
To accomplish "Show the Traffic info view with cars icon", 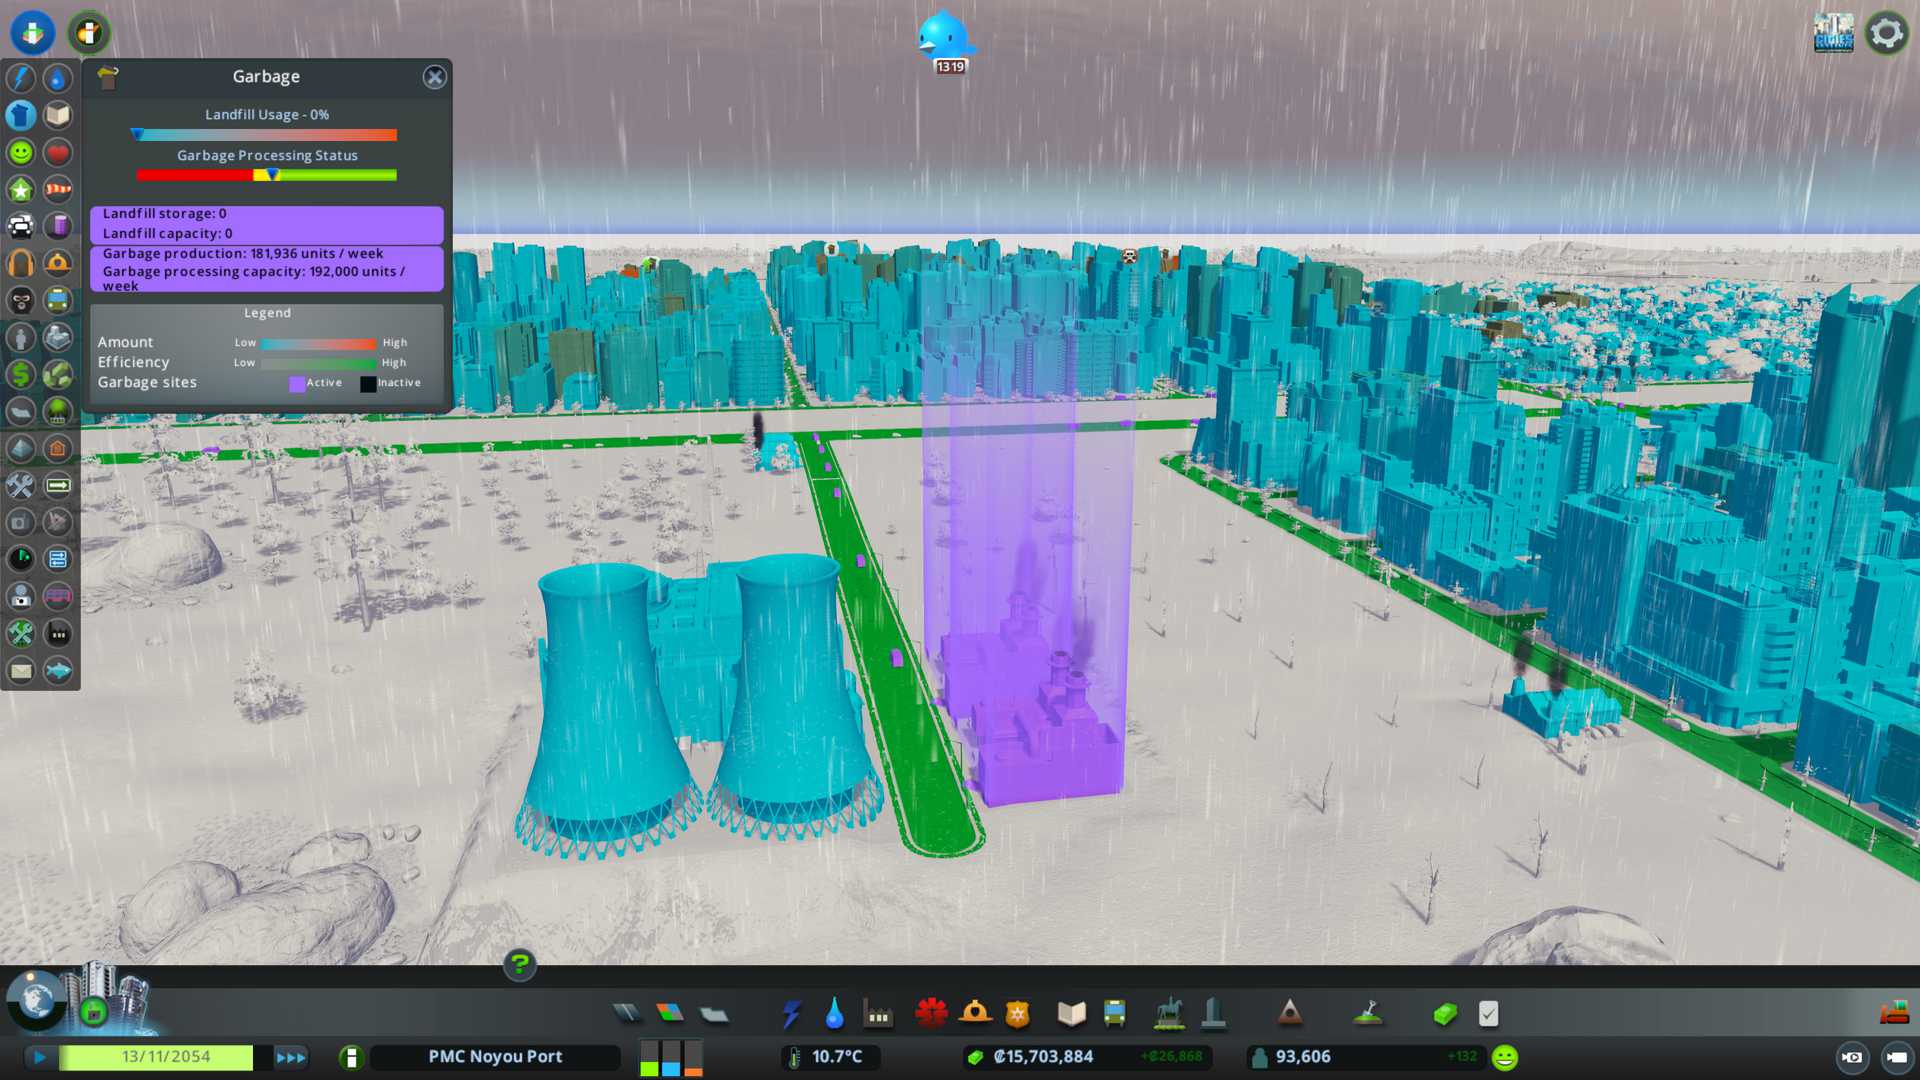I will [21, 226].
